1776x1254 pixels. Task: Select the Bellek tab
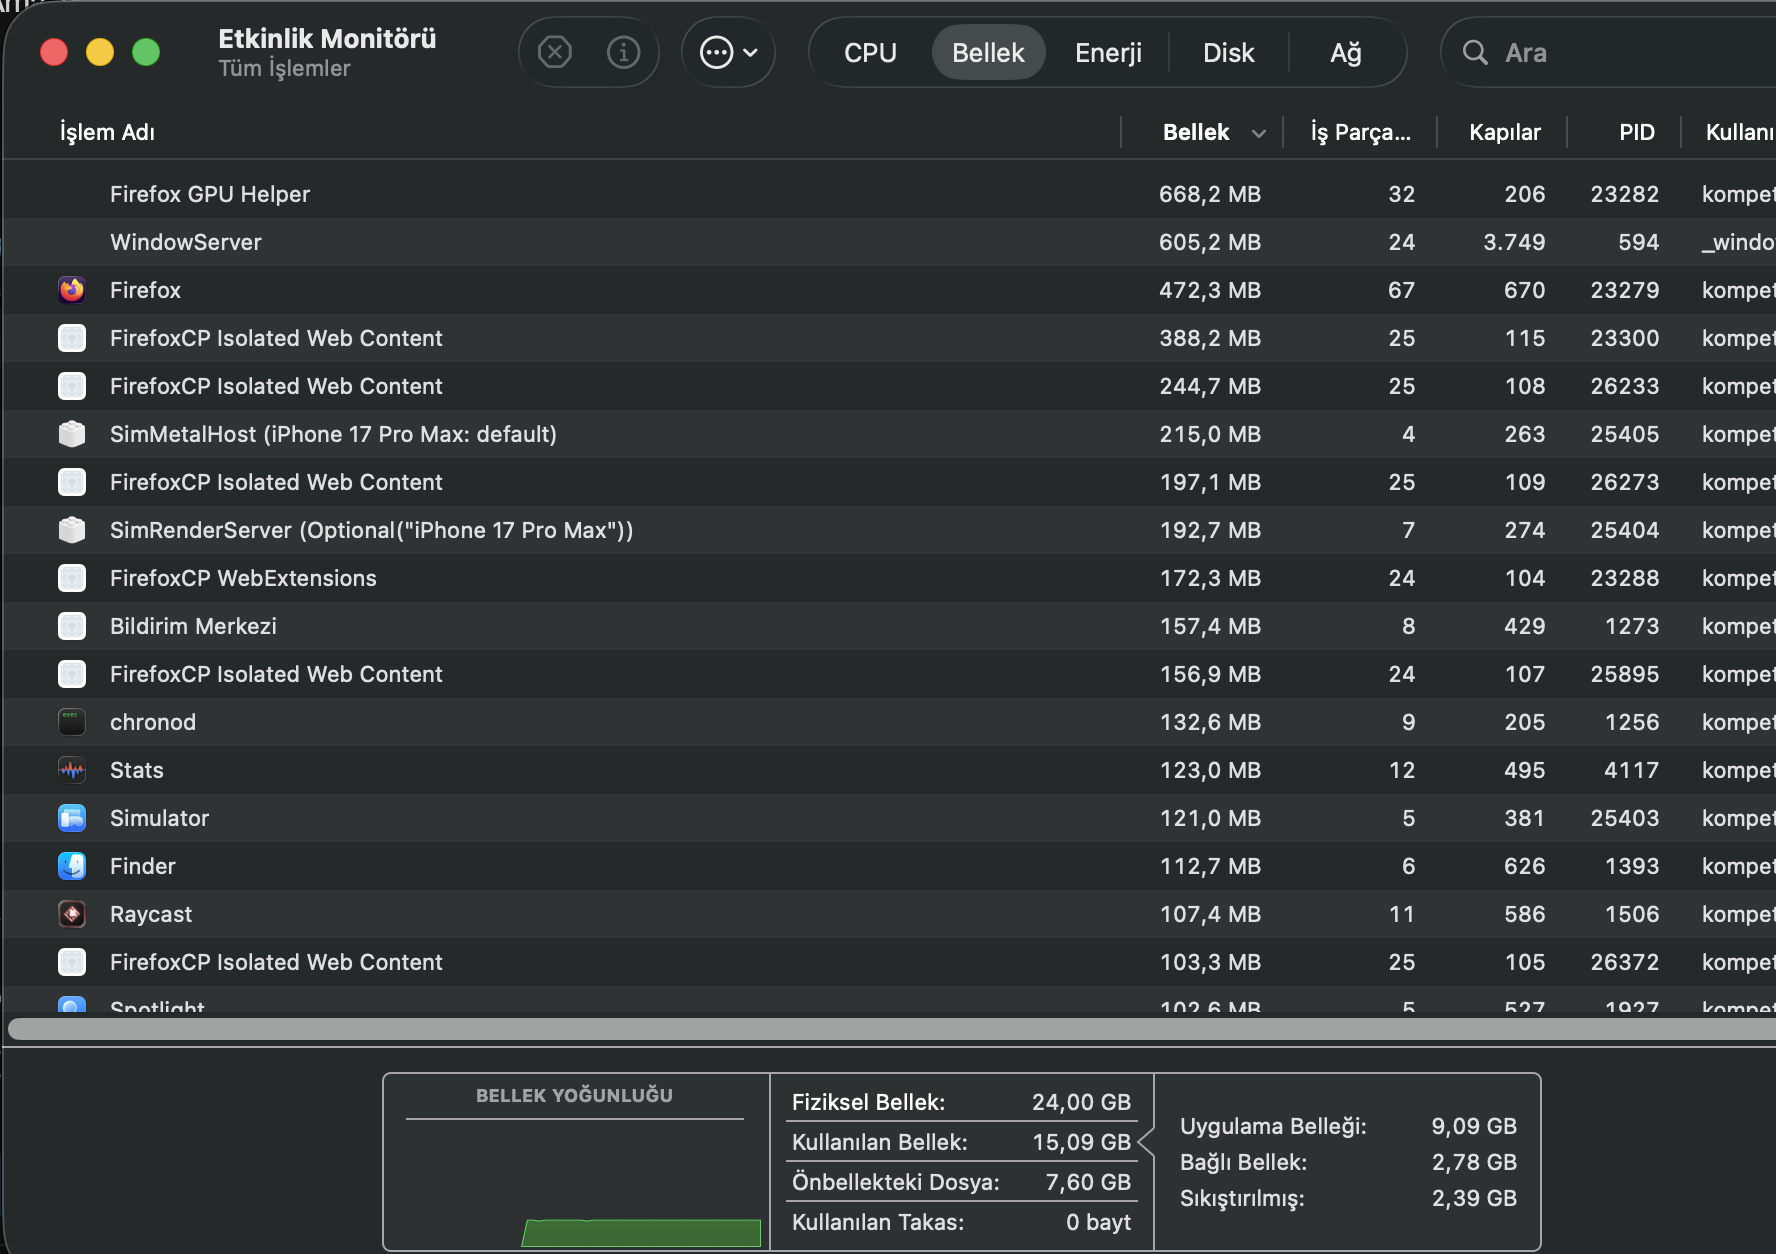[988, 53]
